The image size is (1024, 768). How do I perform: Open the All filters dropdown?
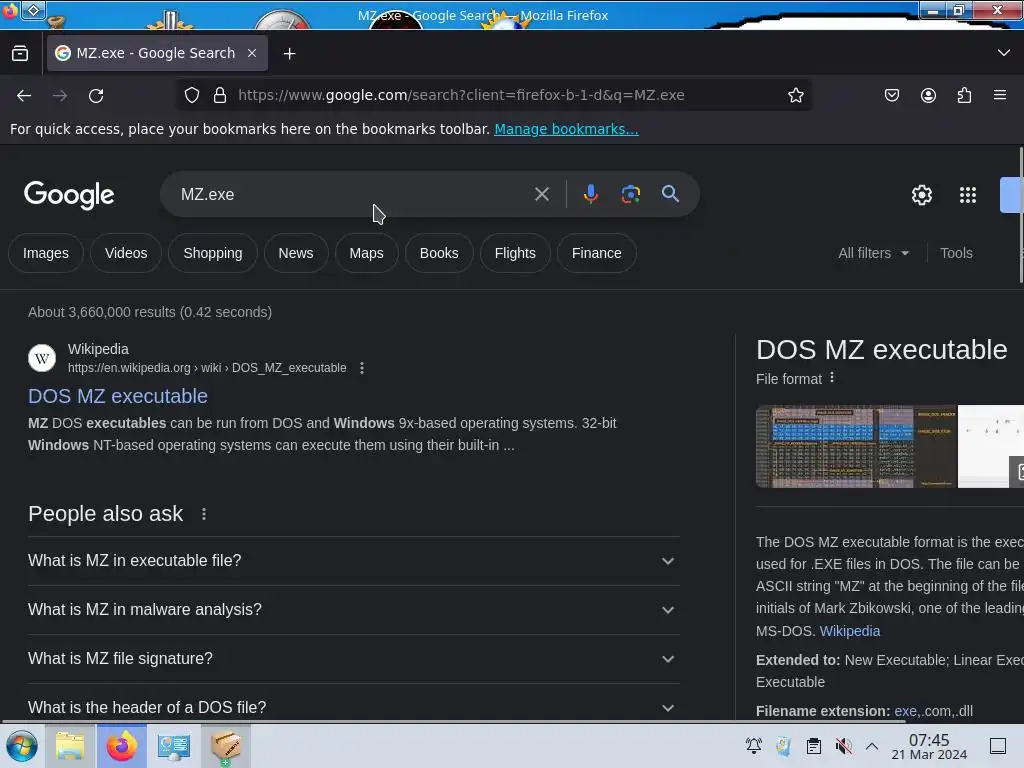(x=873, y=253)
